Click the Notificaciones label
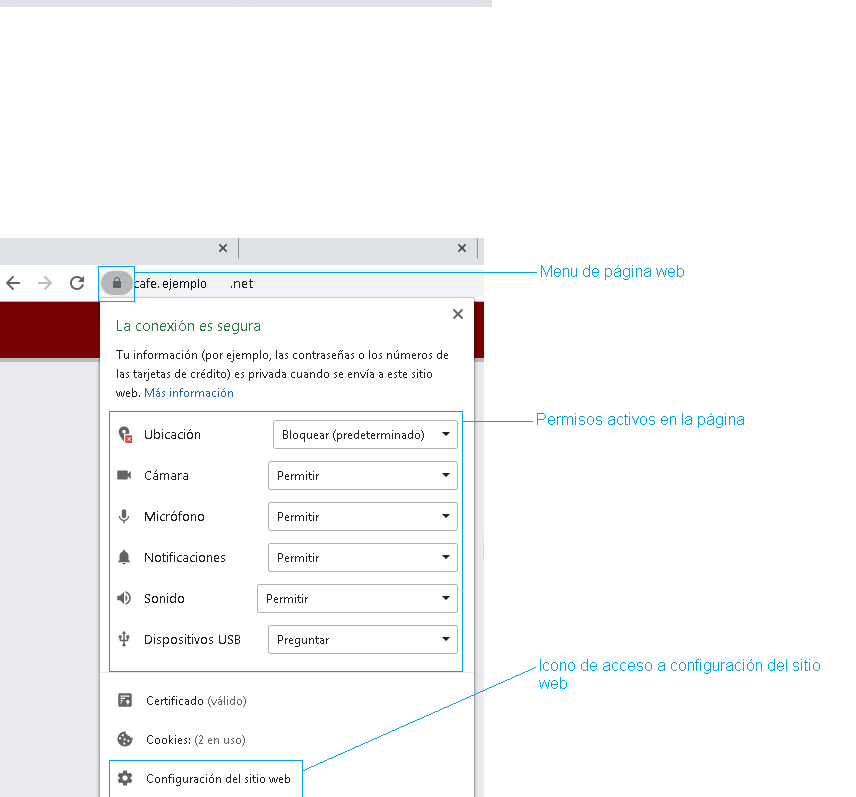 coord(185,557)
